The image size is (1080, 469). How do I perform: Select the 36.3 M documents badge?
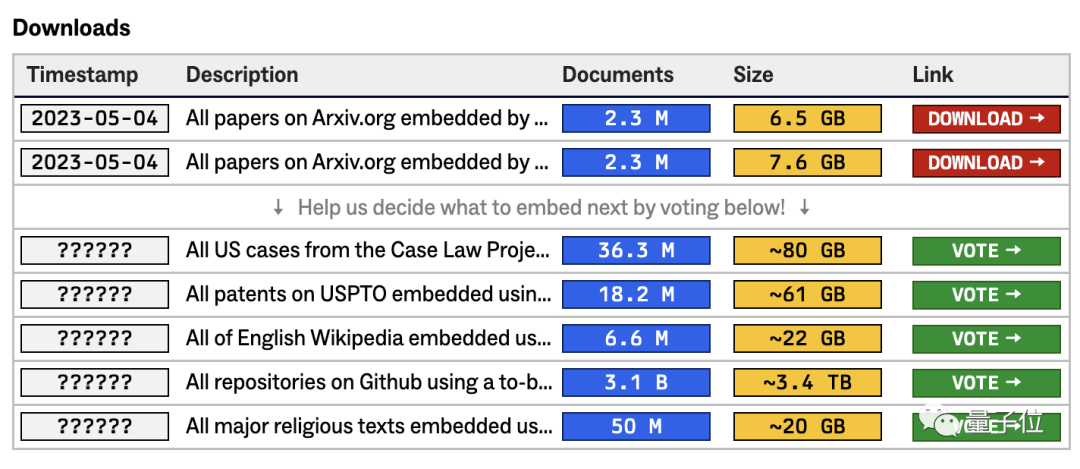(x=636, y=251)
